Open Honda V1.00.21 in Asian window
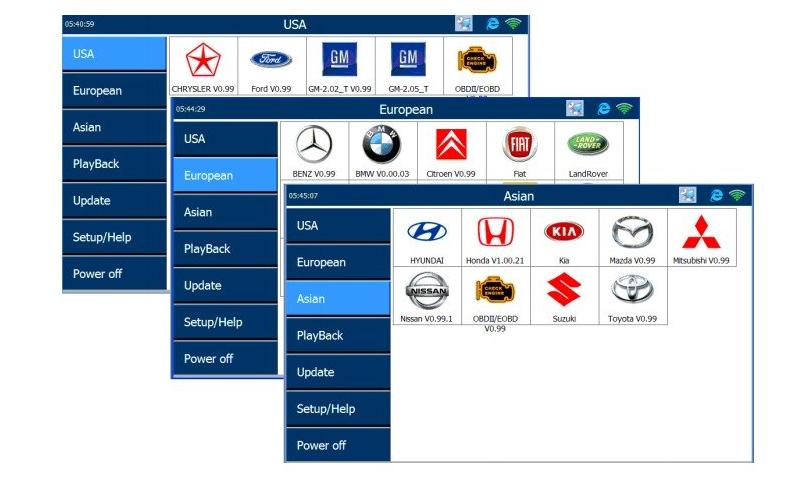This screenshot has width=797, height=497. coord(496,237)
